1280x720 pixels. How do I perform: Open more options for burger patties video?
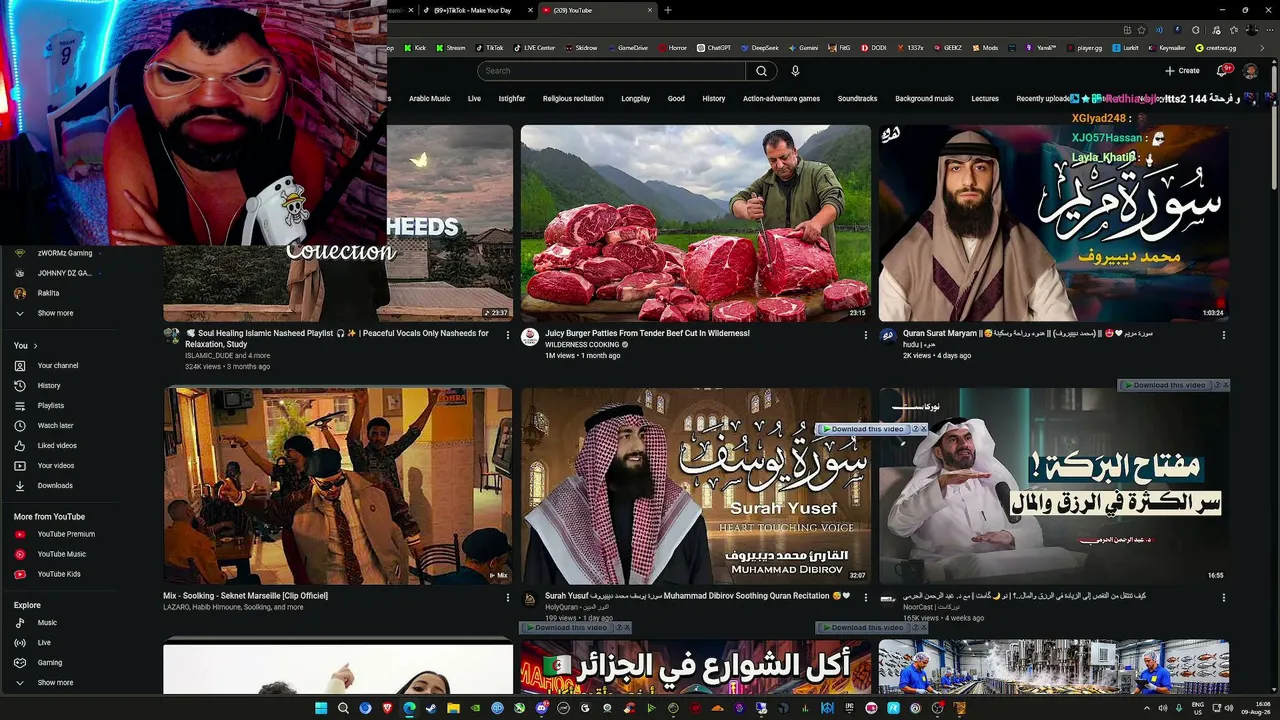point(866,335)
